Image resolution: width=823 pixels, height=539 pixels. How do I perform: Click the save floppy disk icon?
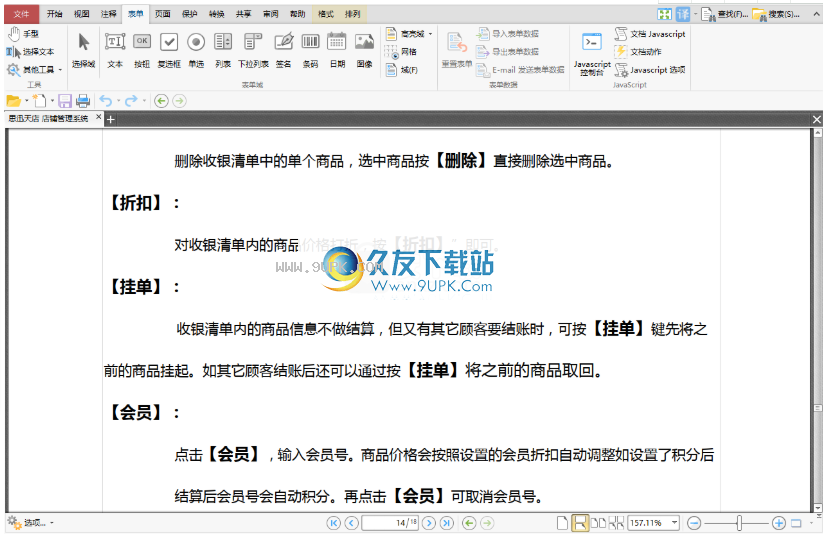click(65, 101)
